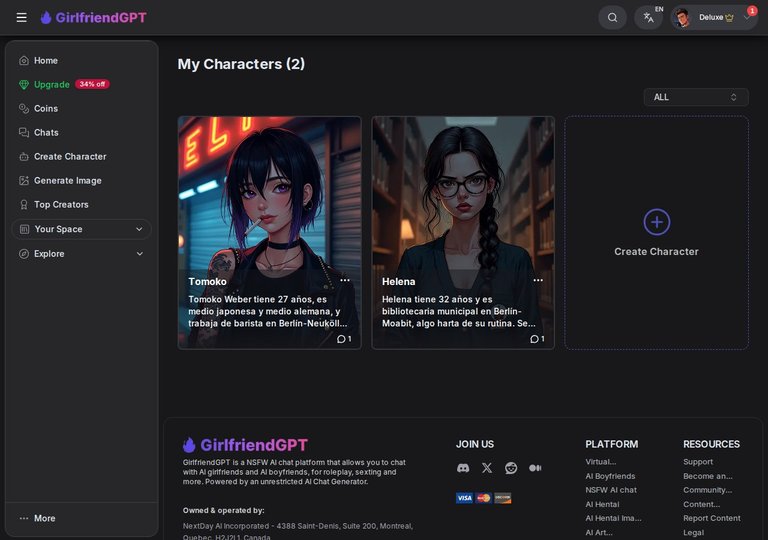Open the X (Twitter) footer icon
Image resolution: width=768 pixels, height=540 pixels.
tap(487, 468)
